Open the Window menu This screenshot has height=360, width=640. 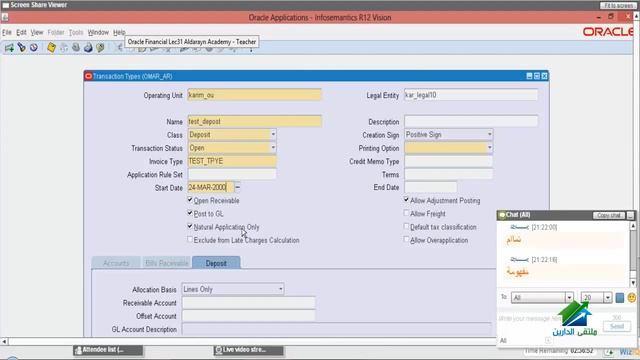(x=98, y=32)
